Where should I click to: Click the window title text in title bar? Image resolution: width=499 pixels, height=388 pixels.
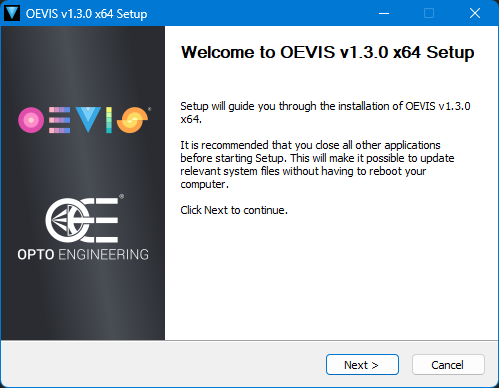click(86, 14)
